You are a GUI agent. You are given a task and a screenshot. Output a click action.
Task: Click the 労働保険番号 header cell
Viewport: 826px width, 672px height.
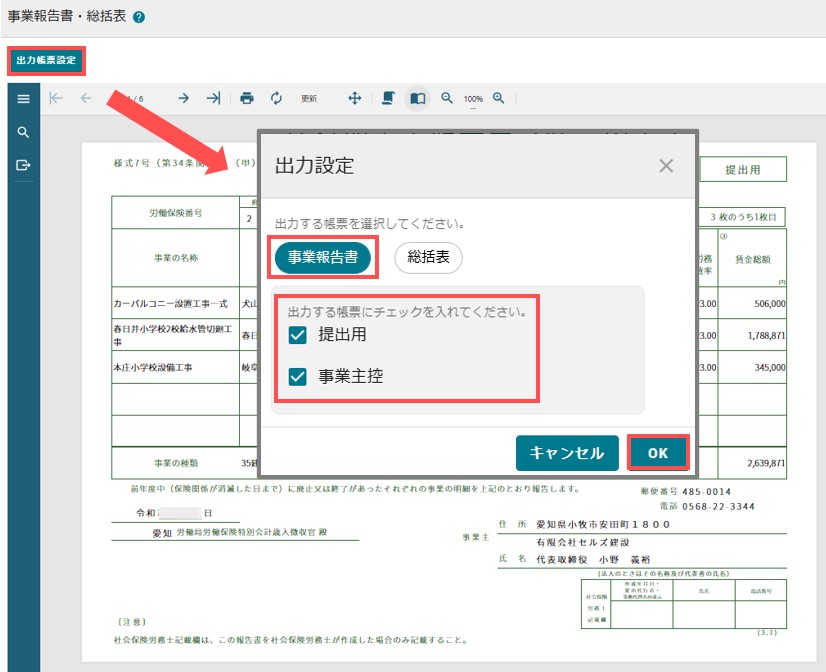175,213
